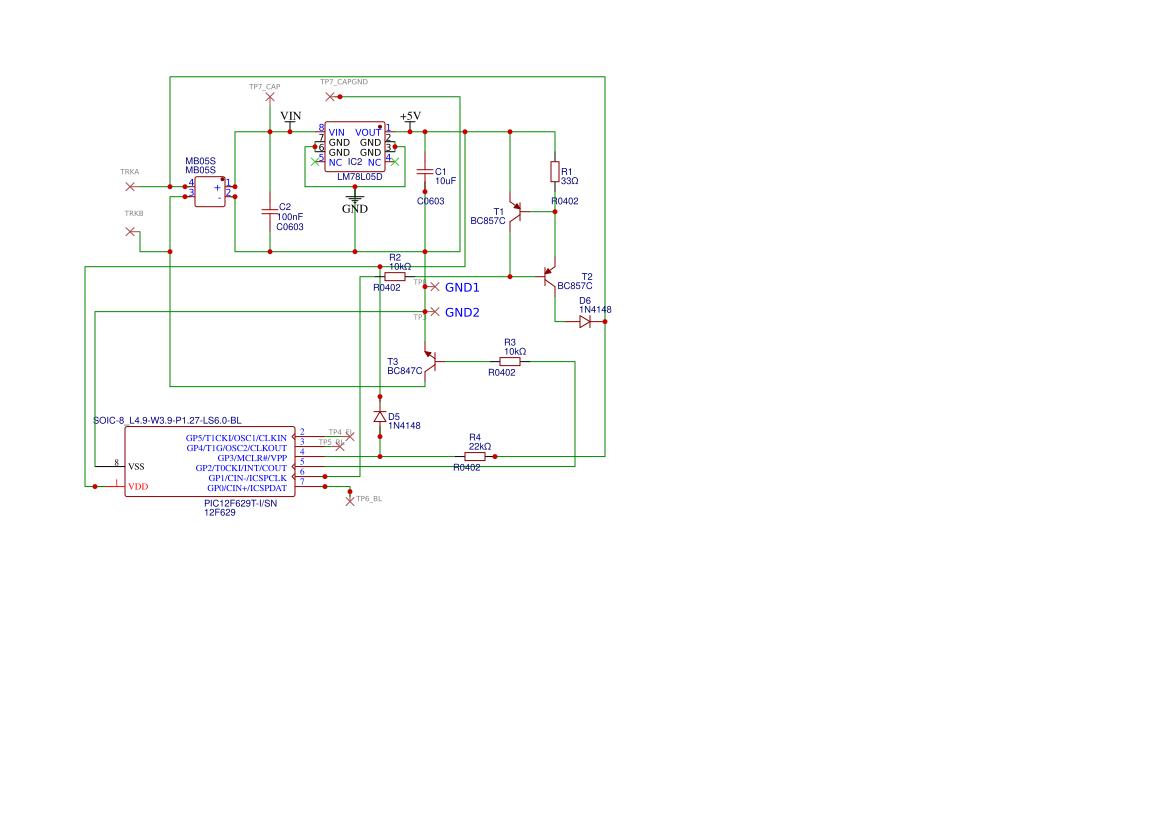Viewport: 1169px width, 827px height.
Task: Click the GP5/T1CKI/OSC1/CLKIN pin label
Action: coord(236,438)
